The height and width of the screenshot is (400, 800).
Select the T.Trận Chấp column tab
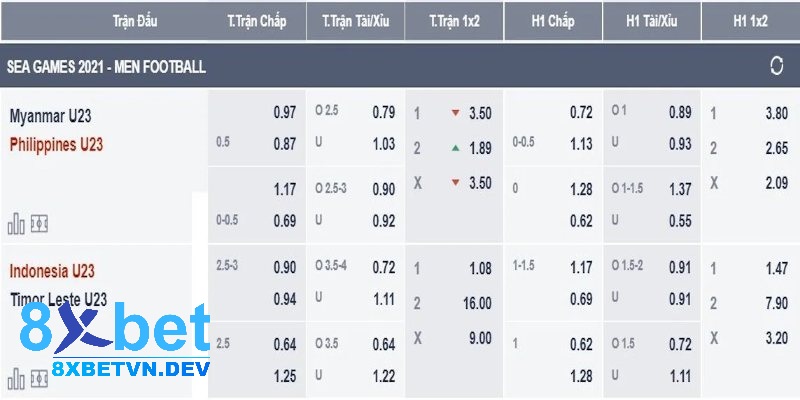(257, 21)
